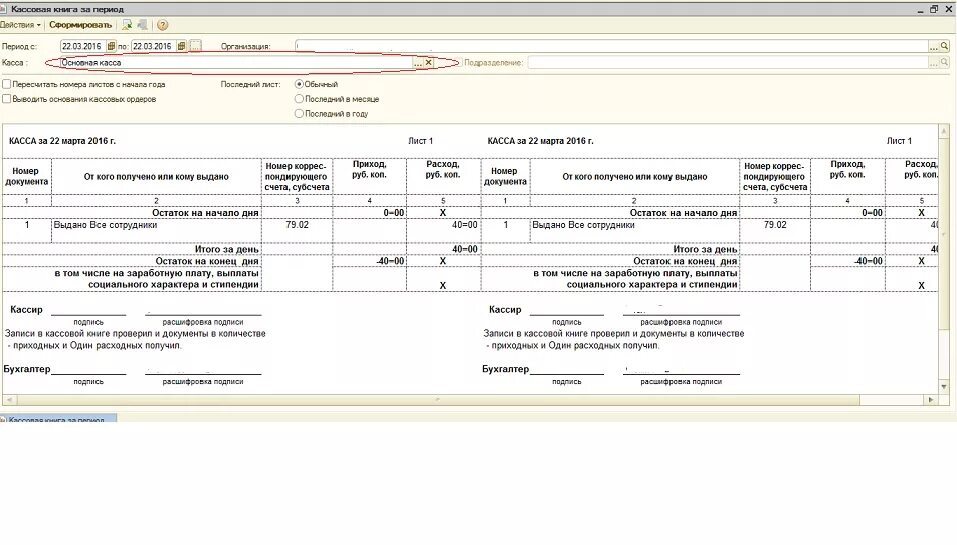The width and height of the screenshot is (957, 545).
Task: Click the horizontal scrollbar thumb
Action: pos(438,400)
